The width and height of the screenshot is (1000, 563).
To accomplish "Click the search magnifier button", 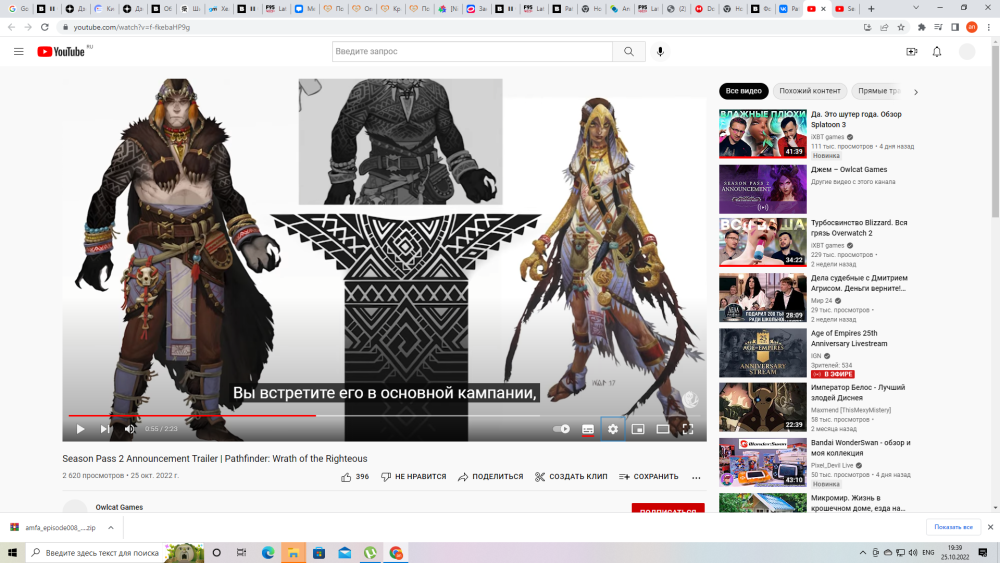I will click(628, 51).
